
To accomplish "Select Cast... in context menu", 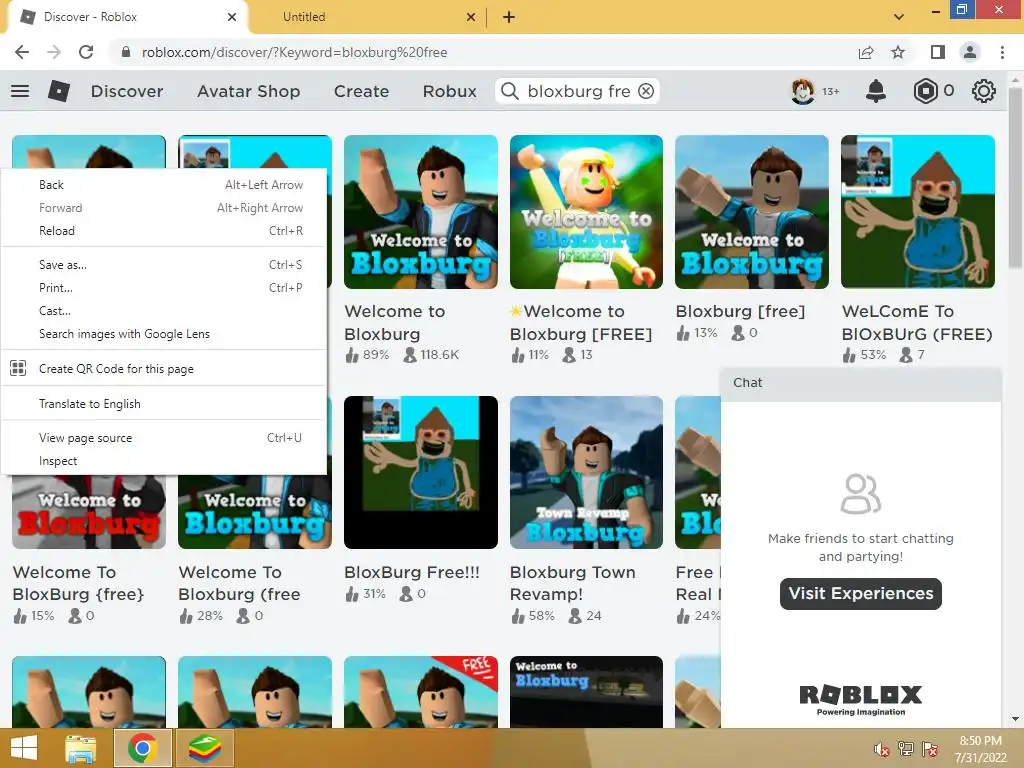I will [164, 311].
